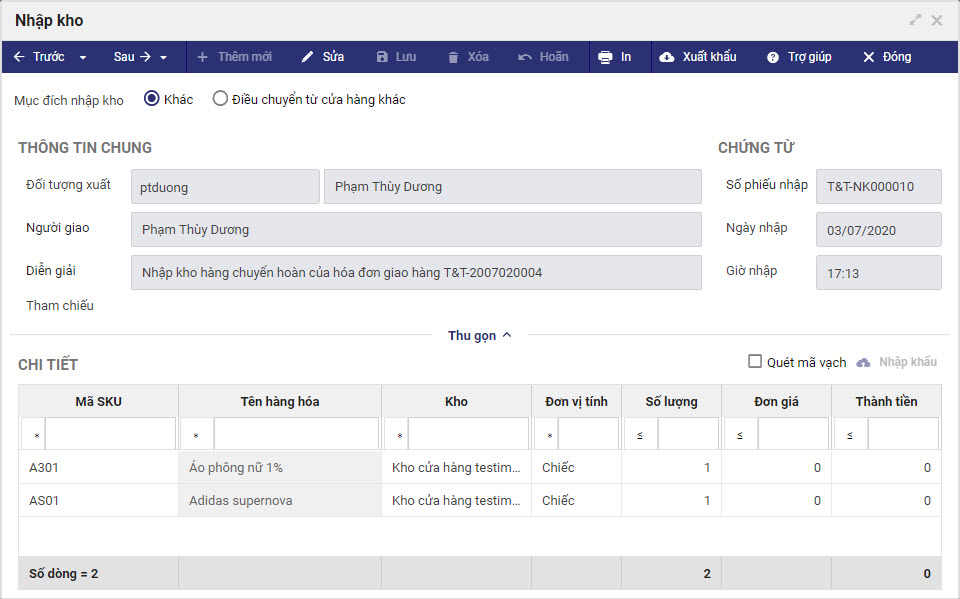Select the Khác radio button
Image resolution: width=960 pixels, height=599 pixels.
pos(152,99)
